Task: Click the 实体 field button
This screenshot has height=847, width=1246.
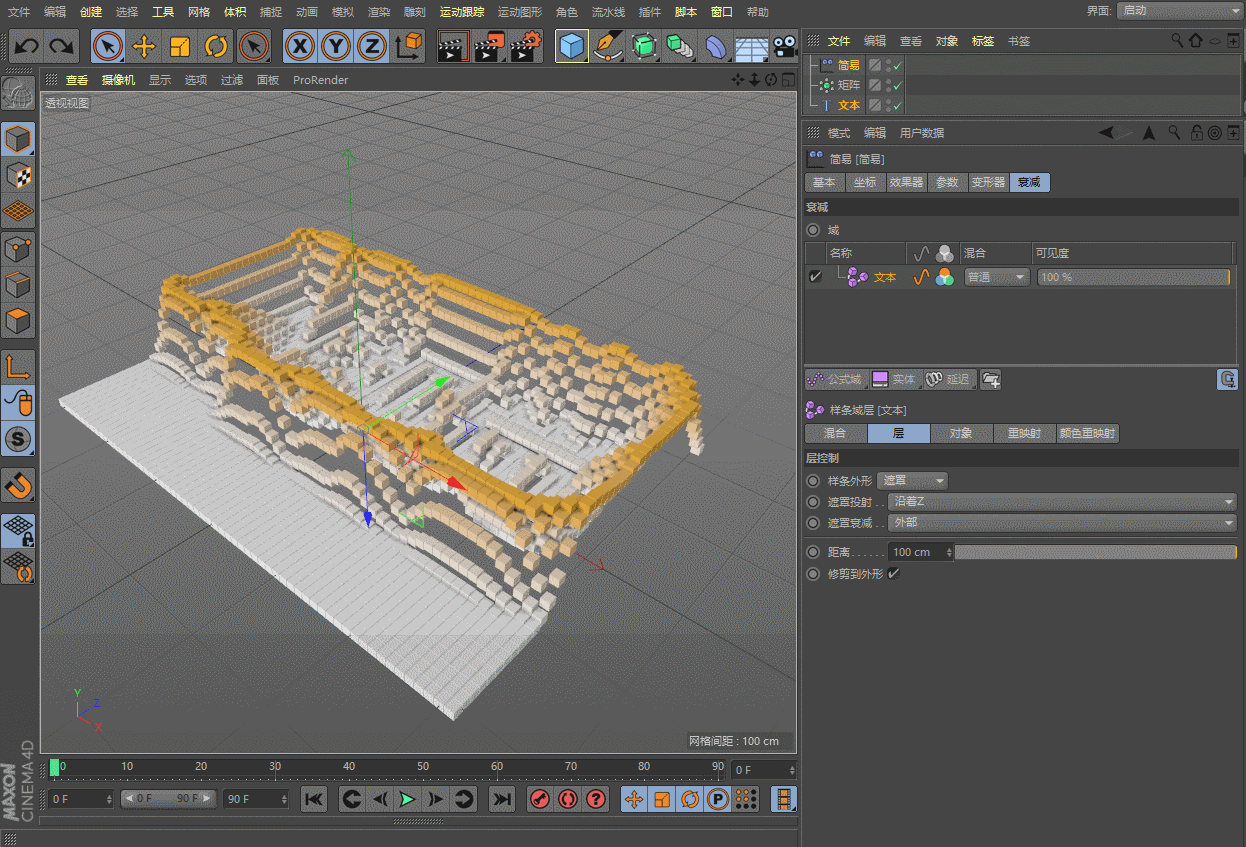Action: point(894,379)
